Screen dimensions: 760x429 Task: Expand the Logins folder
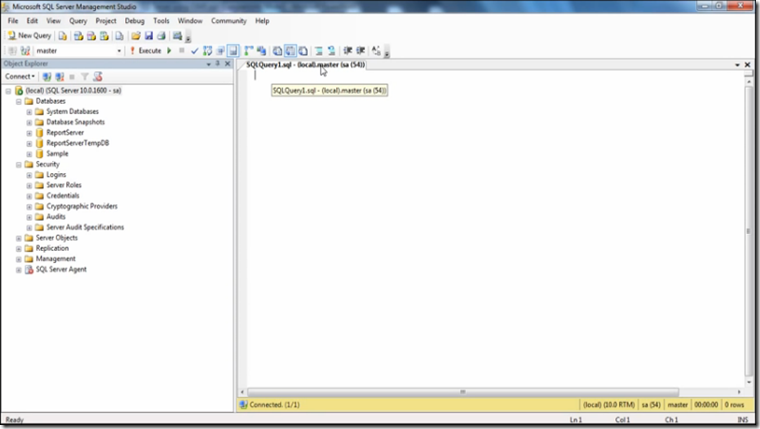point(29,175)
